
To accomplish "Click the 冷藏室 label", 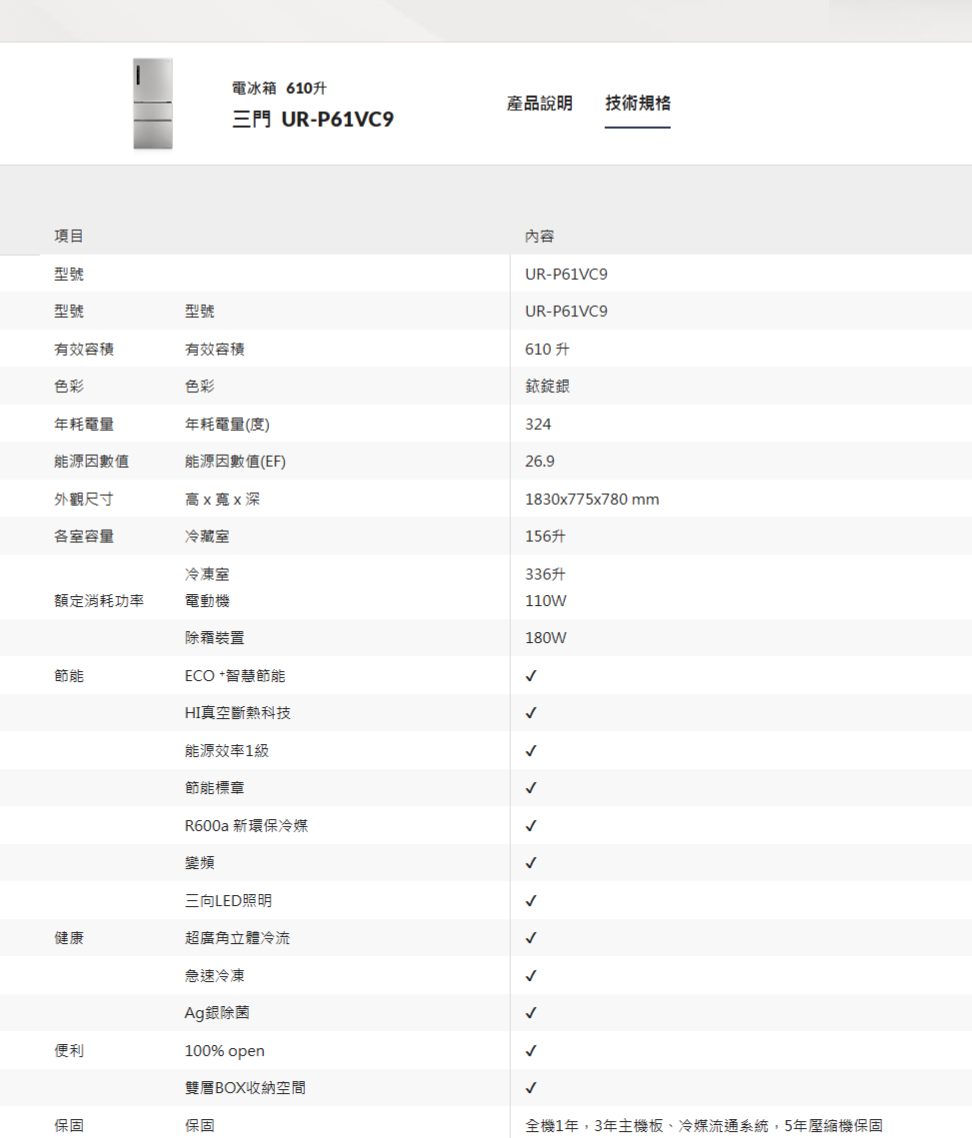I will [x=207, y=536].
